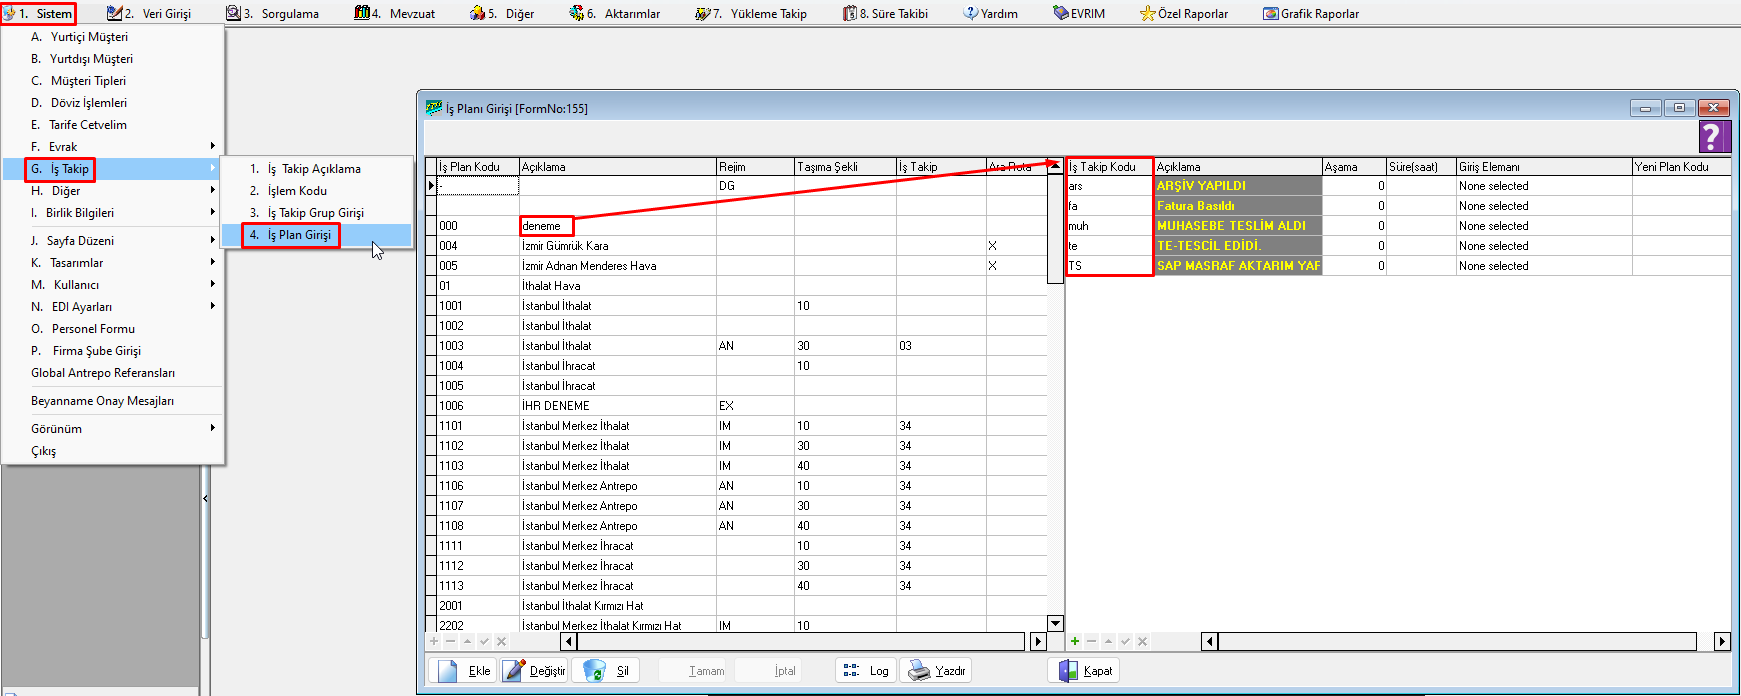Toggle Ara Rota X mark for row 004

coord(992,246)
